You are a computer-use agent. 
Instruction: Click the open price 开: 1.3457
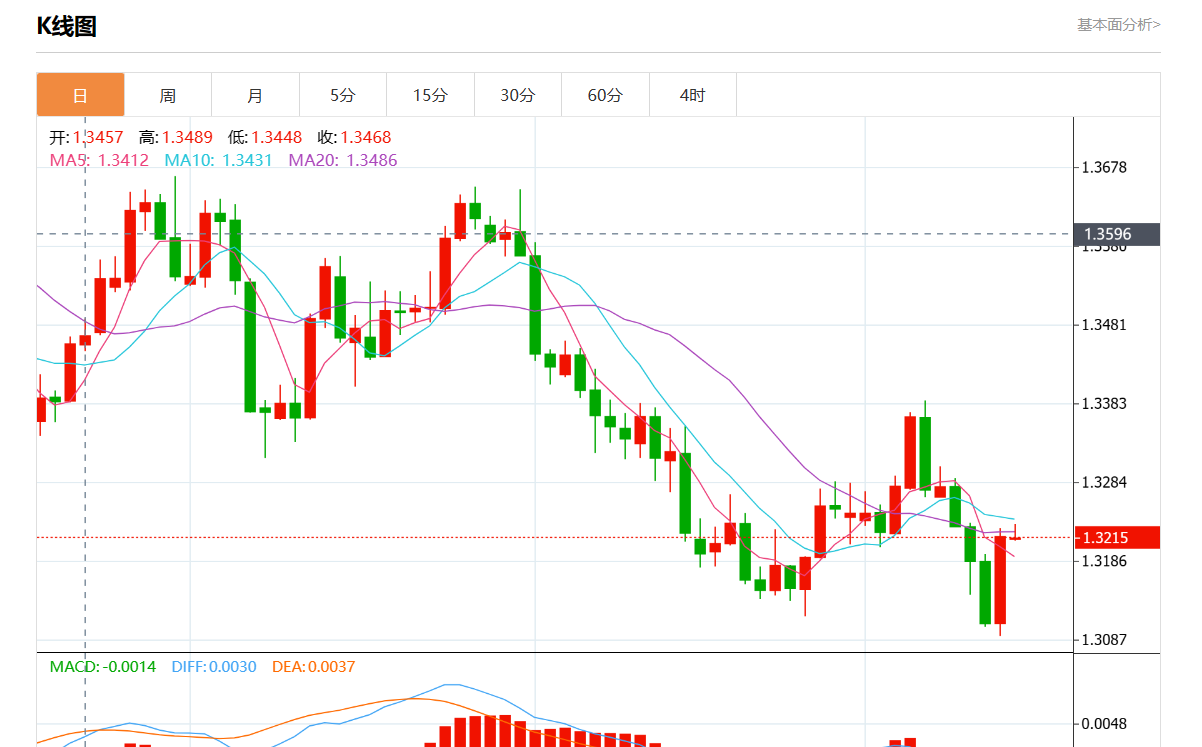[x=86, y=138]
